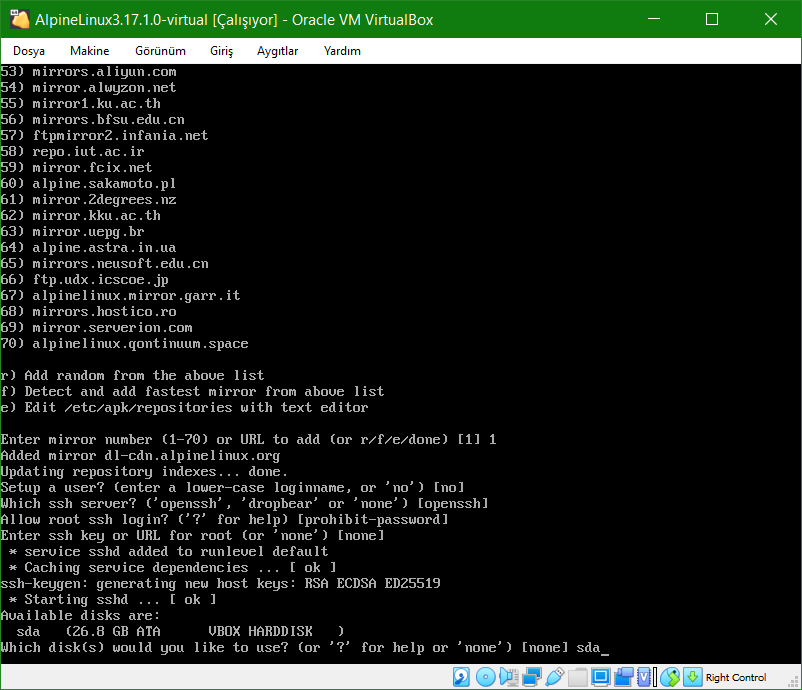This screenshot has height=690, width=802.
Task: Click the 'Which ssh server?' prompt line
Action: point(244,504)
